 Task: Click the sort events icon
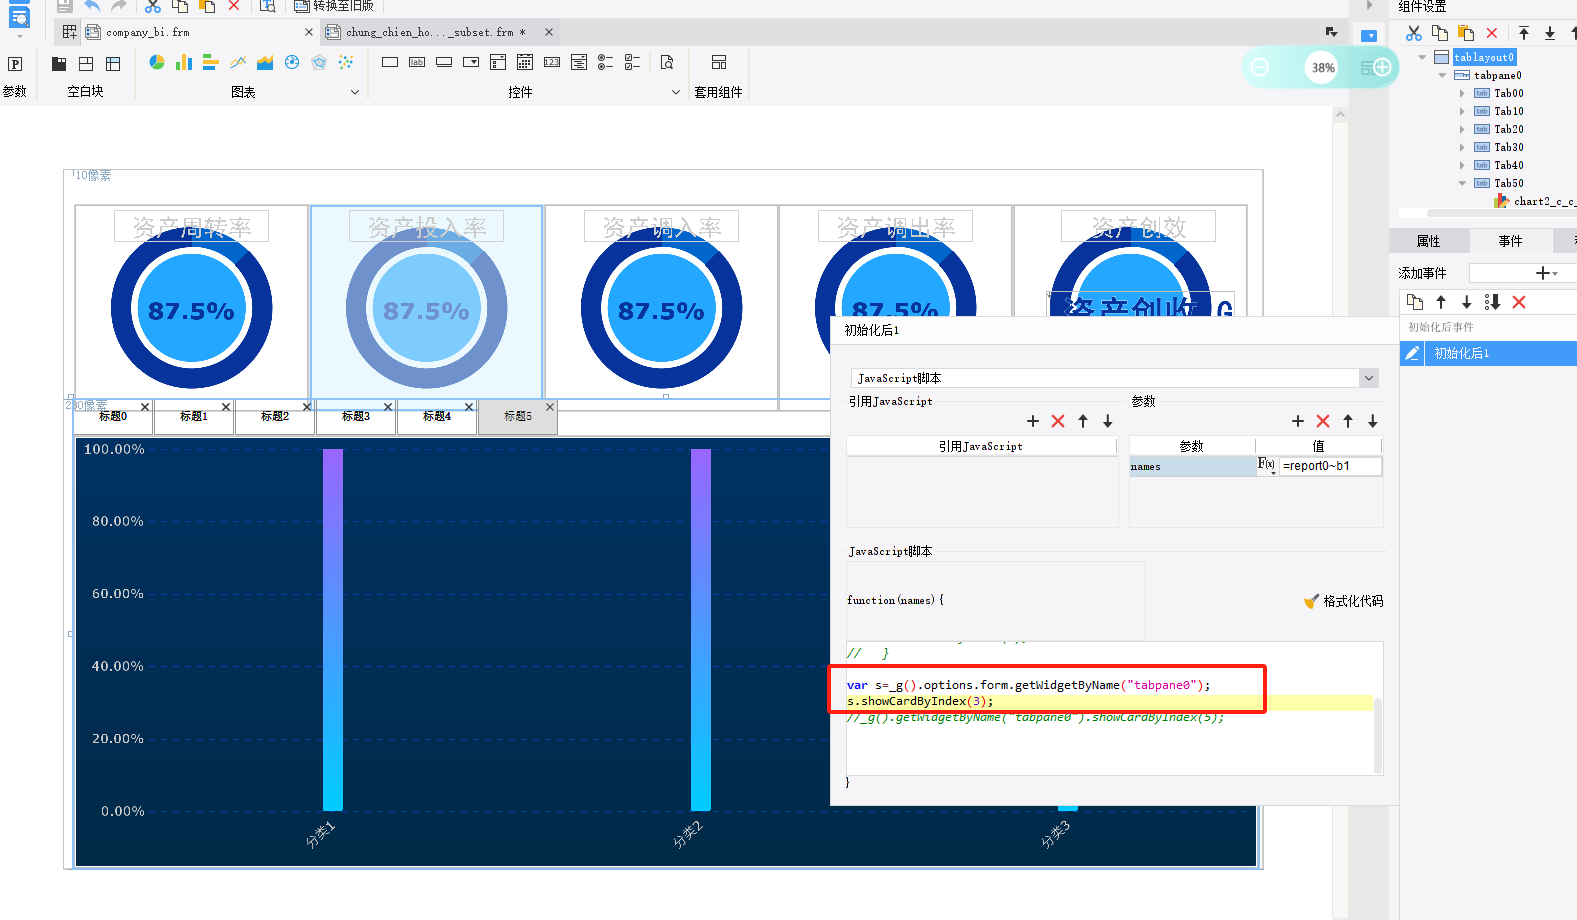point(1493,302)
